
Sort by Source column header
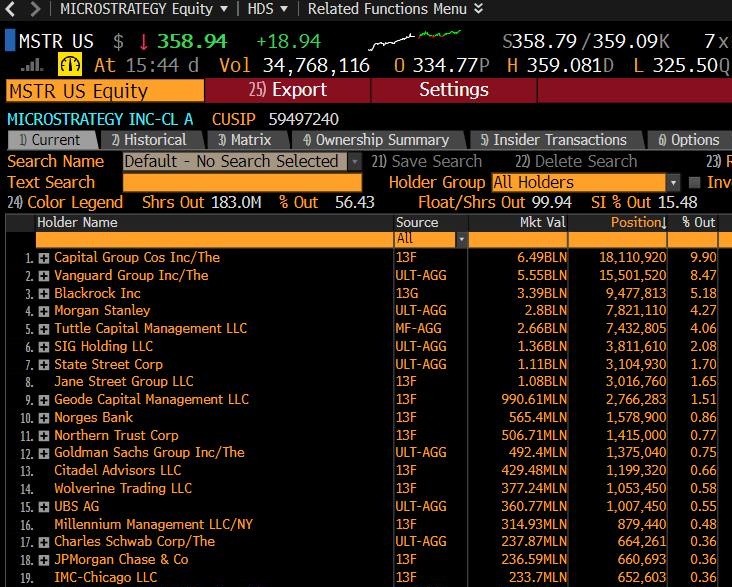tap(417, 222)
